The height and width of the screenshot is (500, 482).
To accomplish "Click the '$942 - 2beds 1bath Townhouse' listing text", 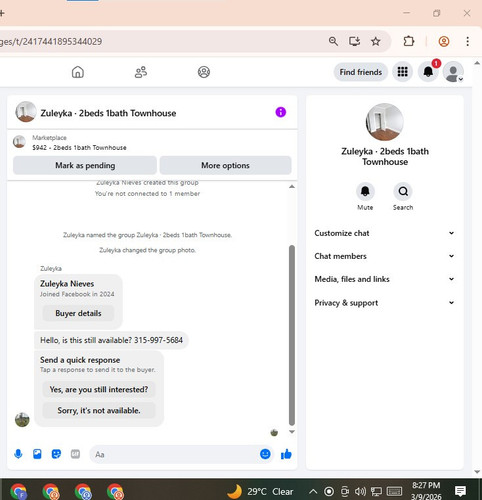I will click(79, 148).
